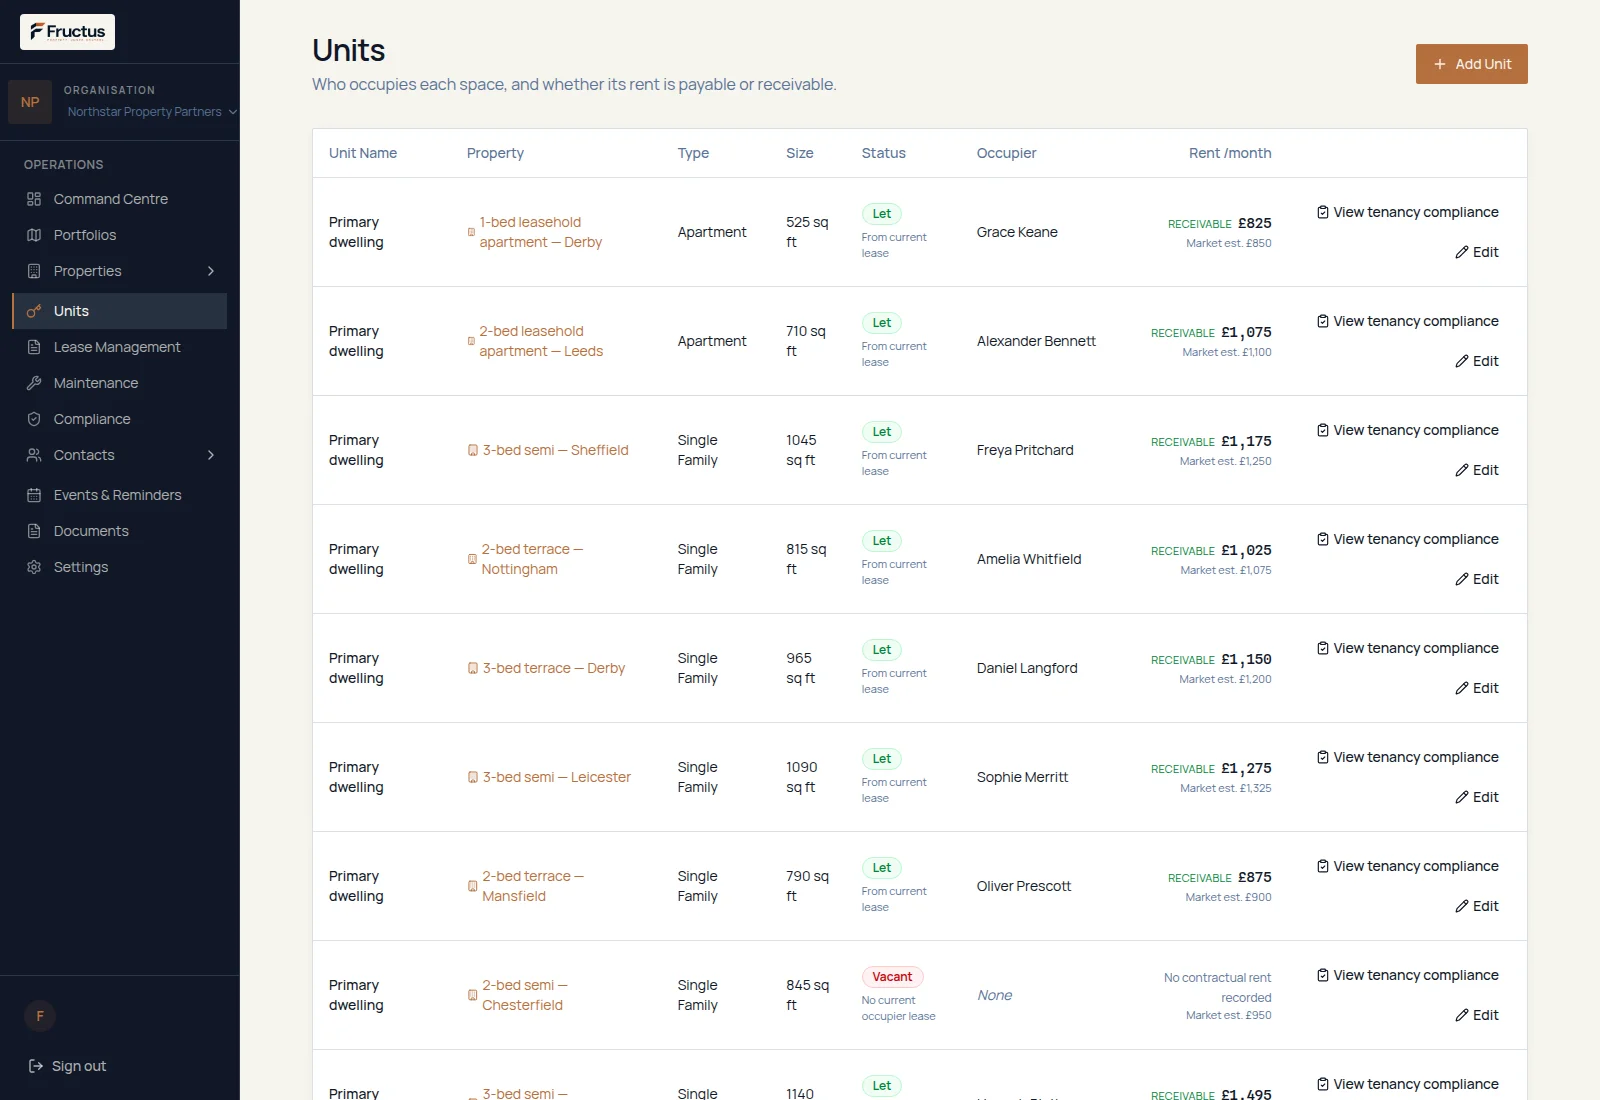Viewport: 1600px width, 1100px height.
Task: Click the Vacant status badge
Action: [x=892, y=977]
